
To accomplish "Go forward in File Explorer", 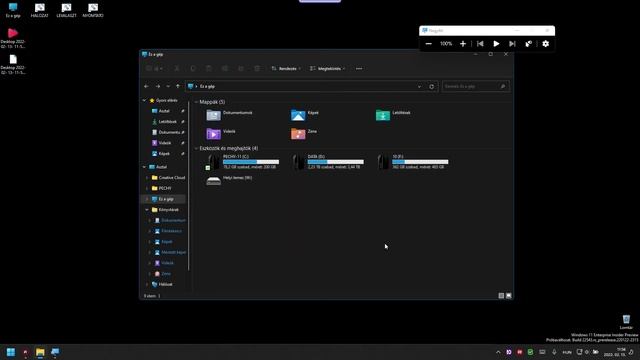I will 158,87.
